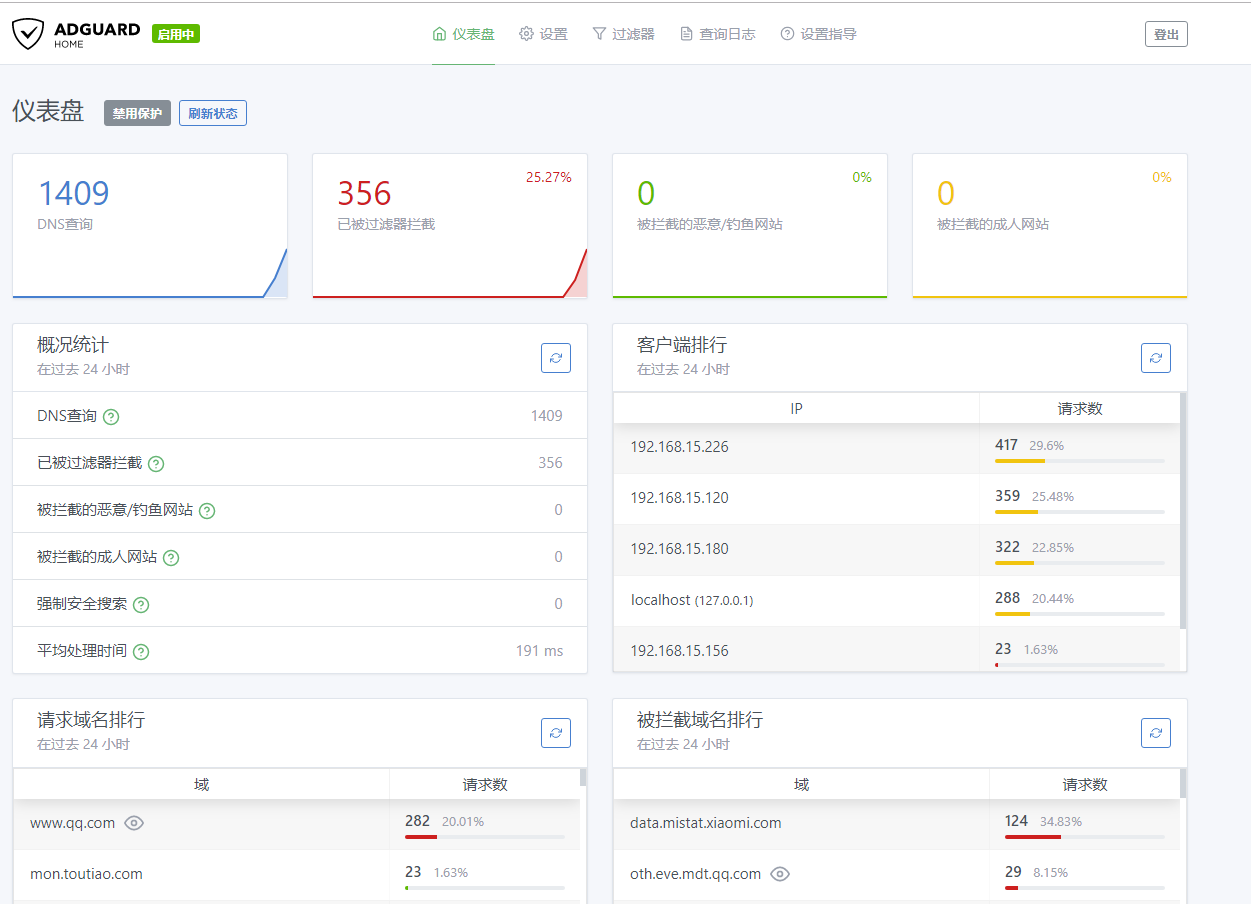Open the 已被过滤器拦截 356 stat card
The width and height of the screenshot is (1251, 904).
pyautogui.click(x=449, y=225)
